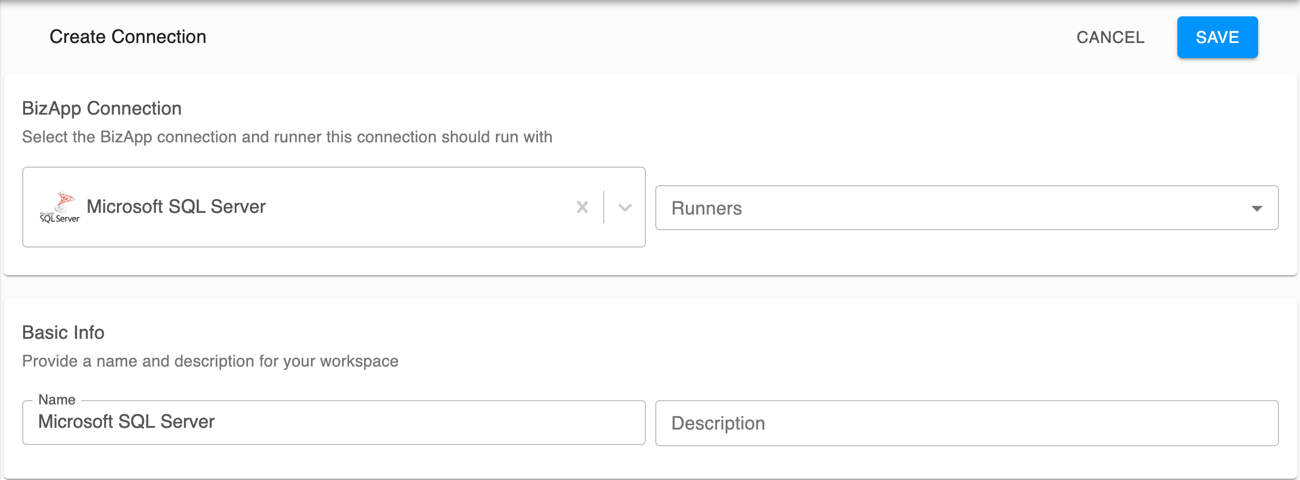Click the Create Connection page title
Screen dimensions: 1300x480
click(x=128, y=37)
